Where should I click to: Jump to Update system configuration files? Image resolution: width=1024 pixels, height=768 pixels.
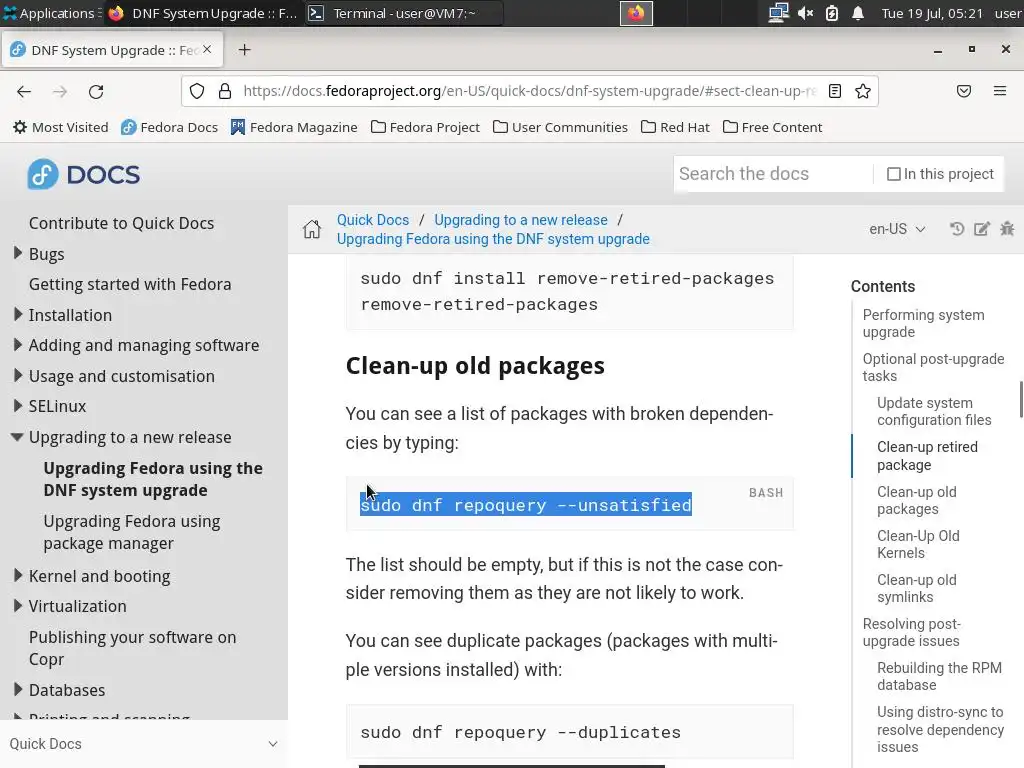tap(934, 411)
